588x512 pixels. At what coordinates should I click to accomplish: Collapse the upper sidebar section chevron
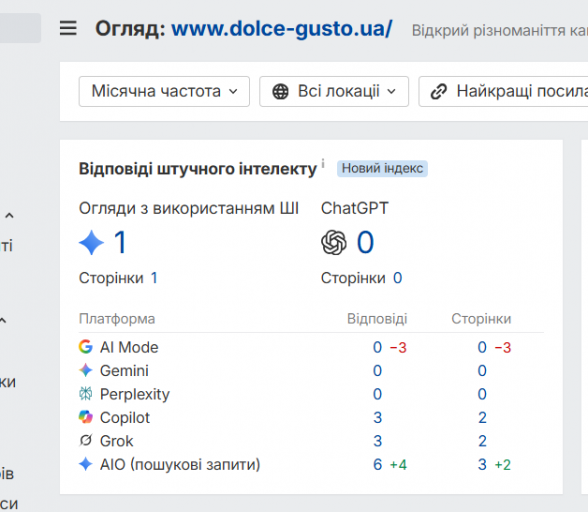pos(9,216)
